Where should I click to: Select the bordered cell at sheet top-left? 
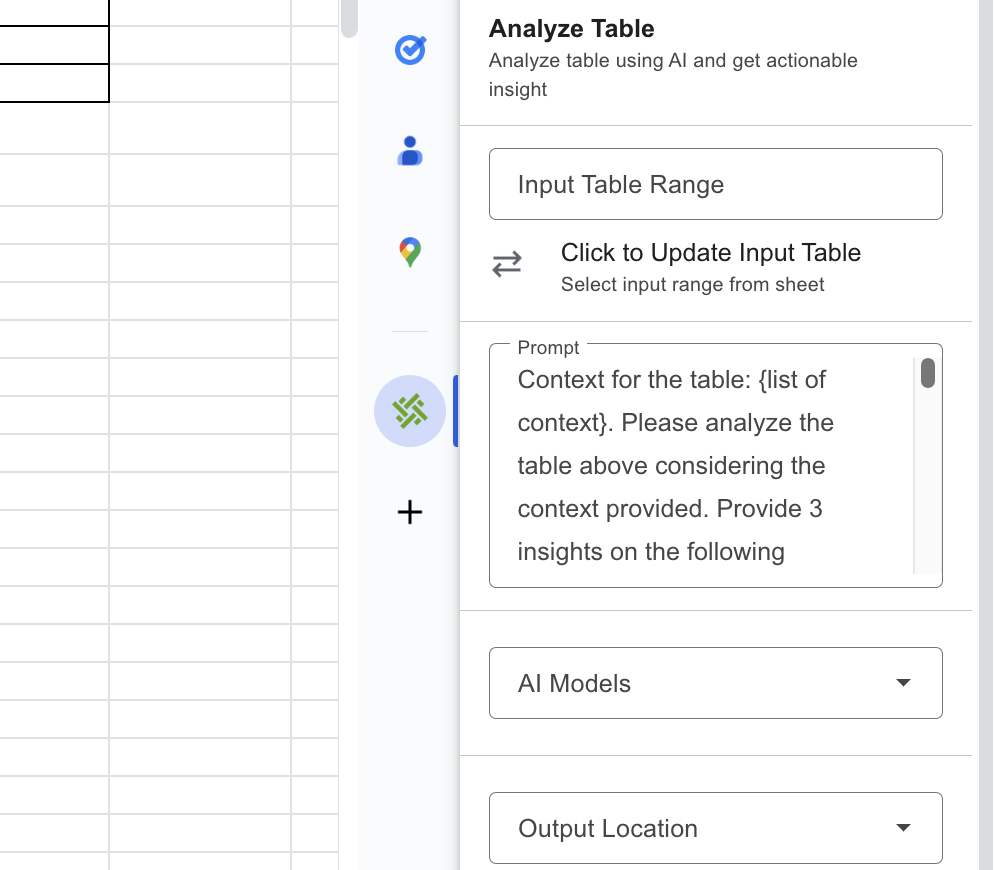pos(54,45)
